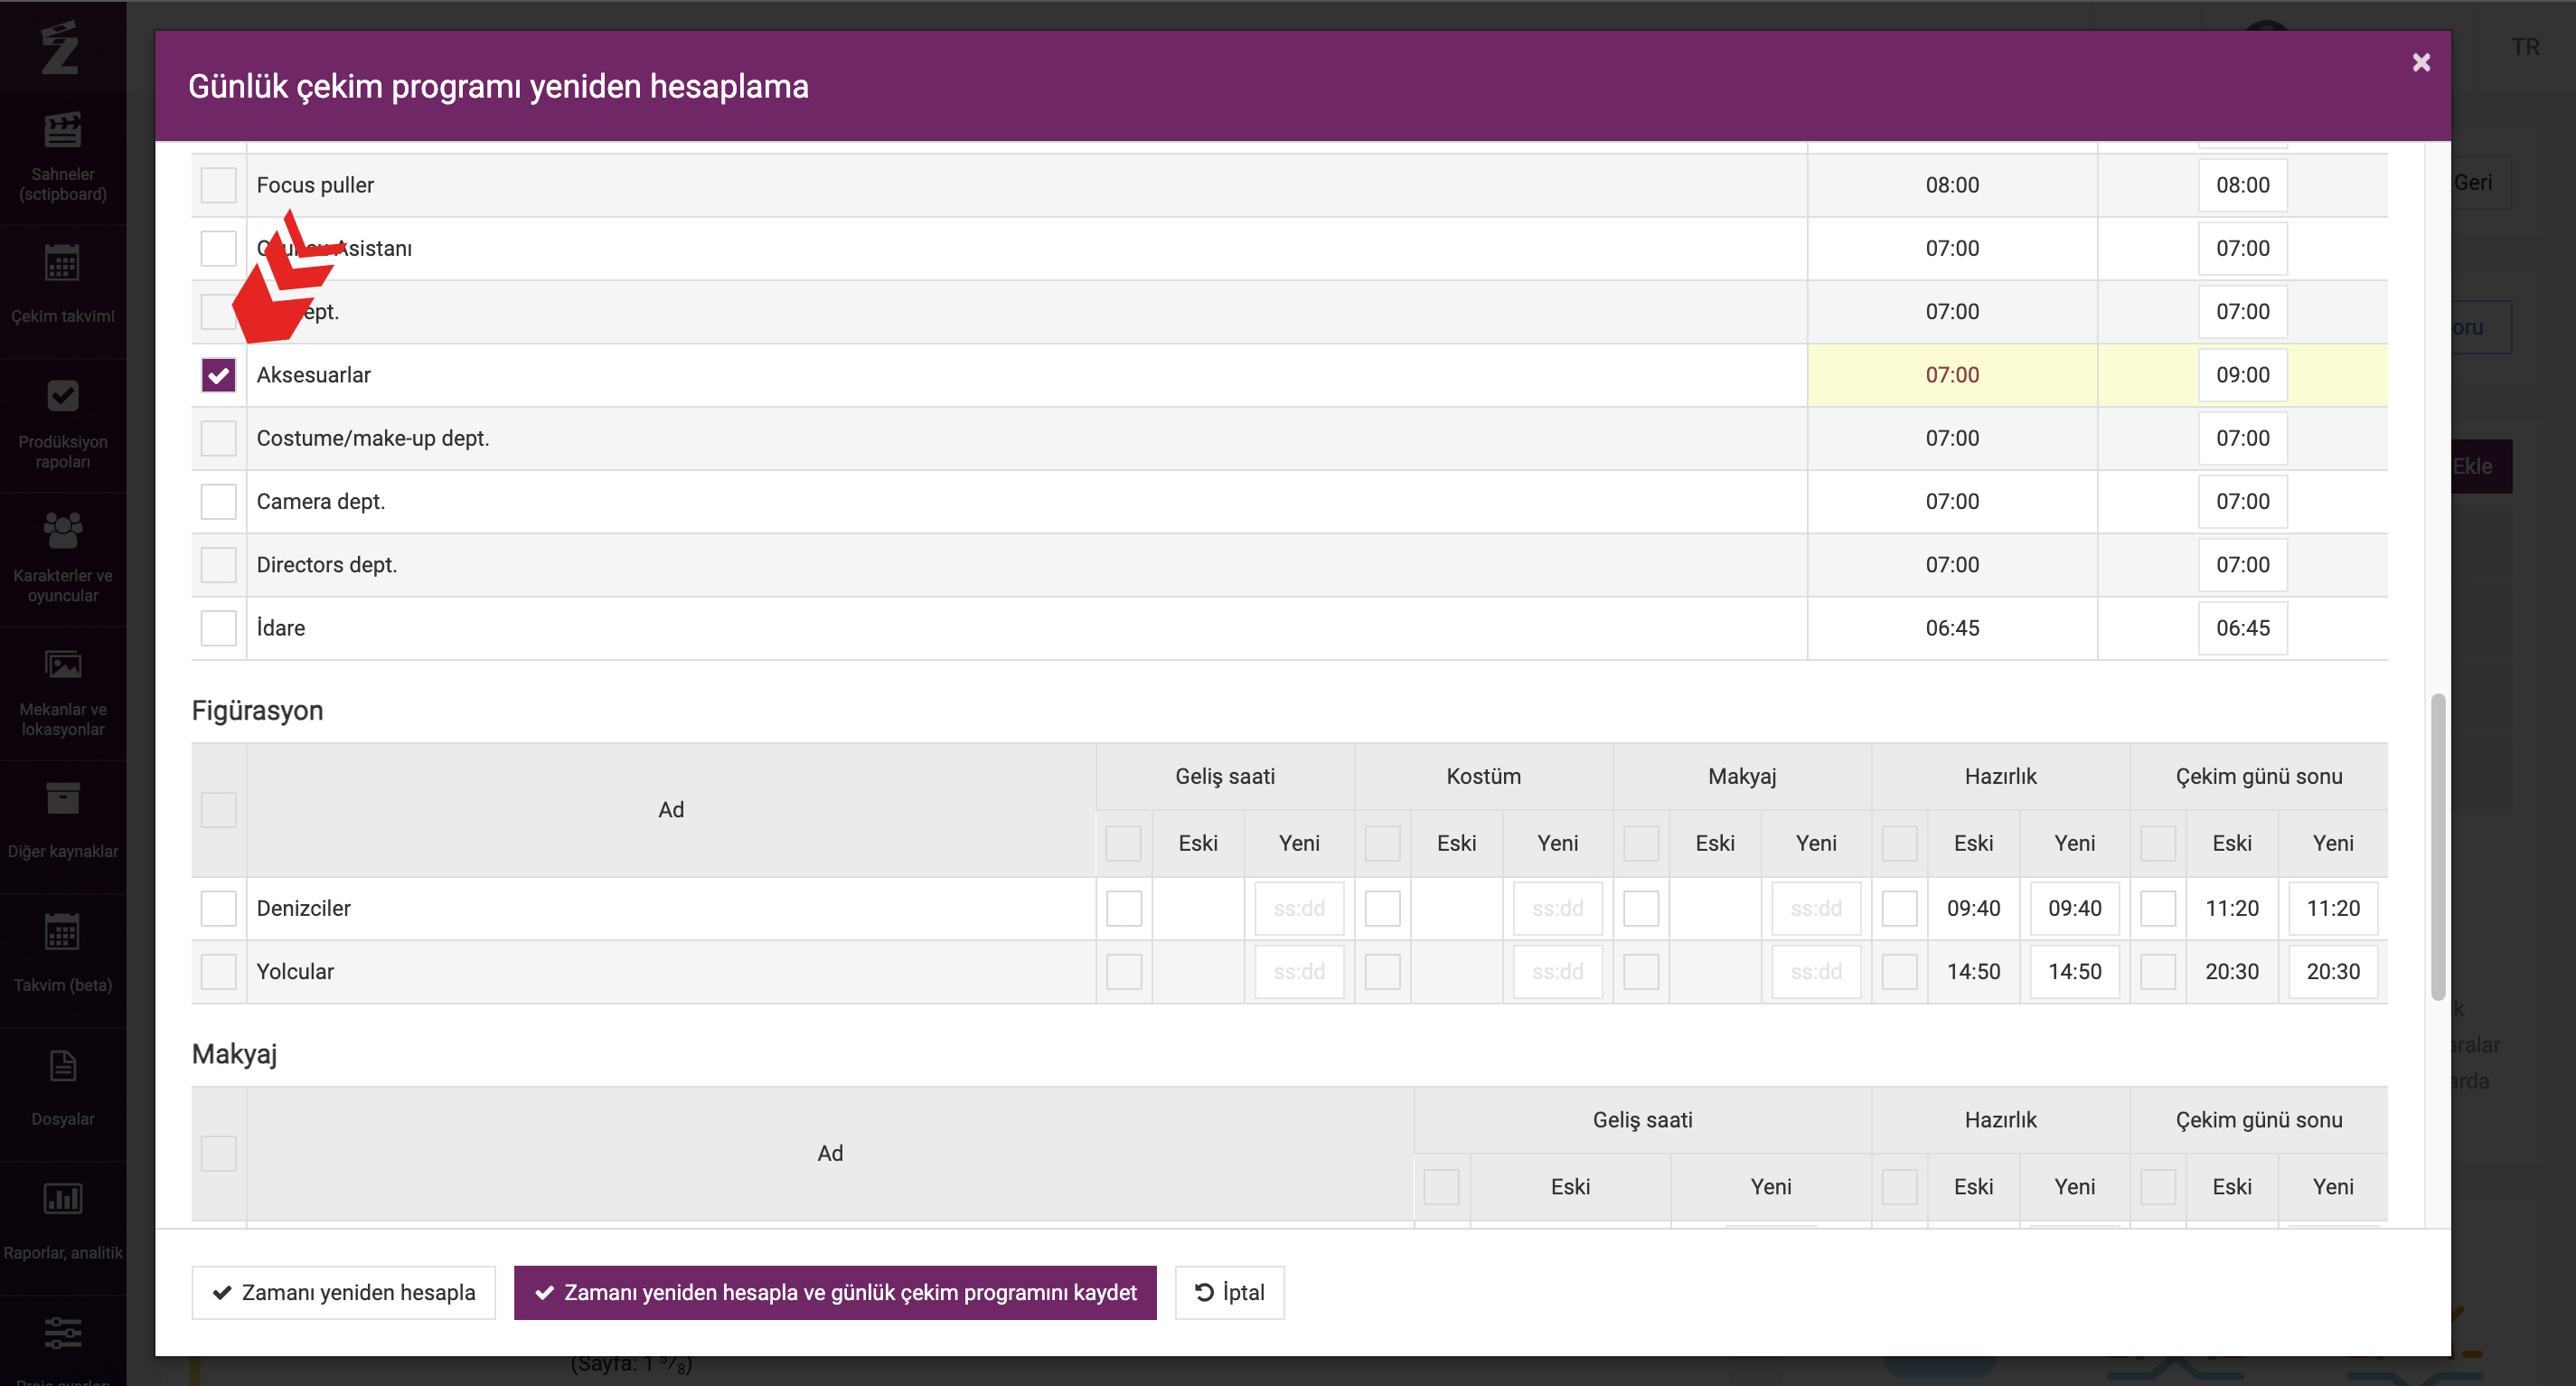Open Sahneler (stripboard) in the sidebar
Viewport: 2576px width, 1386px height.
[x=63, y=157]
